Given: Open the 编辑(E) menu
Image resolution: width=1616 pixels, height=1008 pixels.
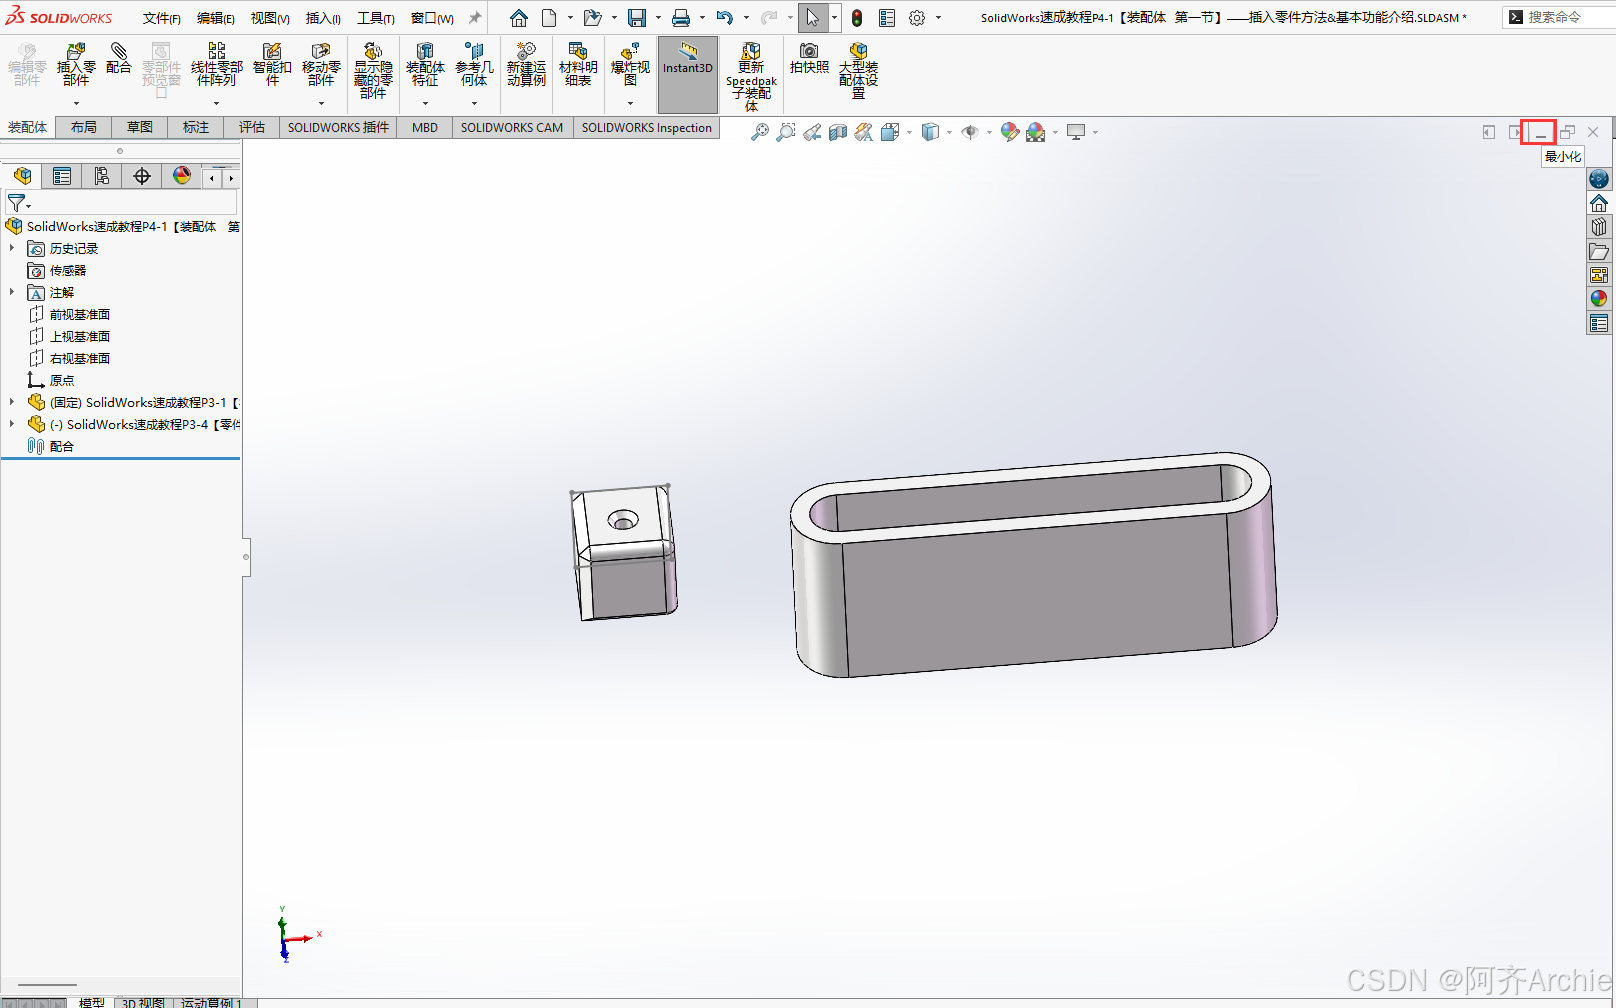Looking at the screenshot, I should tap(215, 18).
